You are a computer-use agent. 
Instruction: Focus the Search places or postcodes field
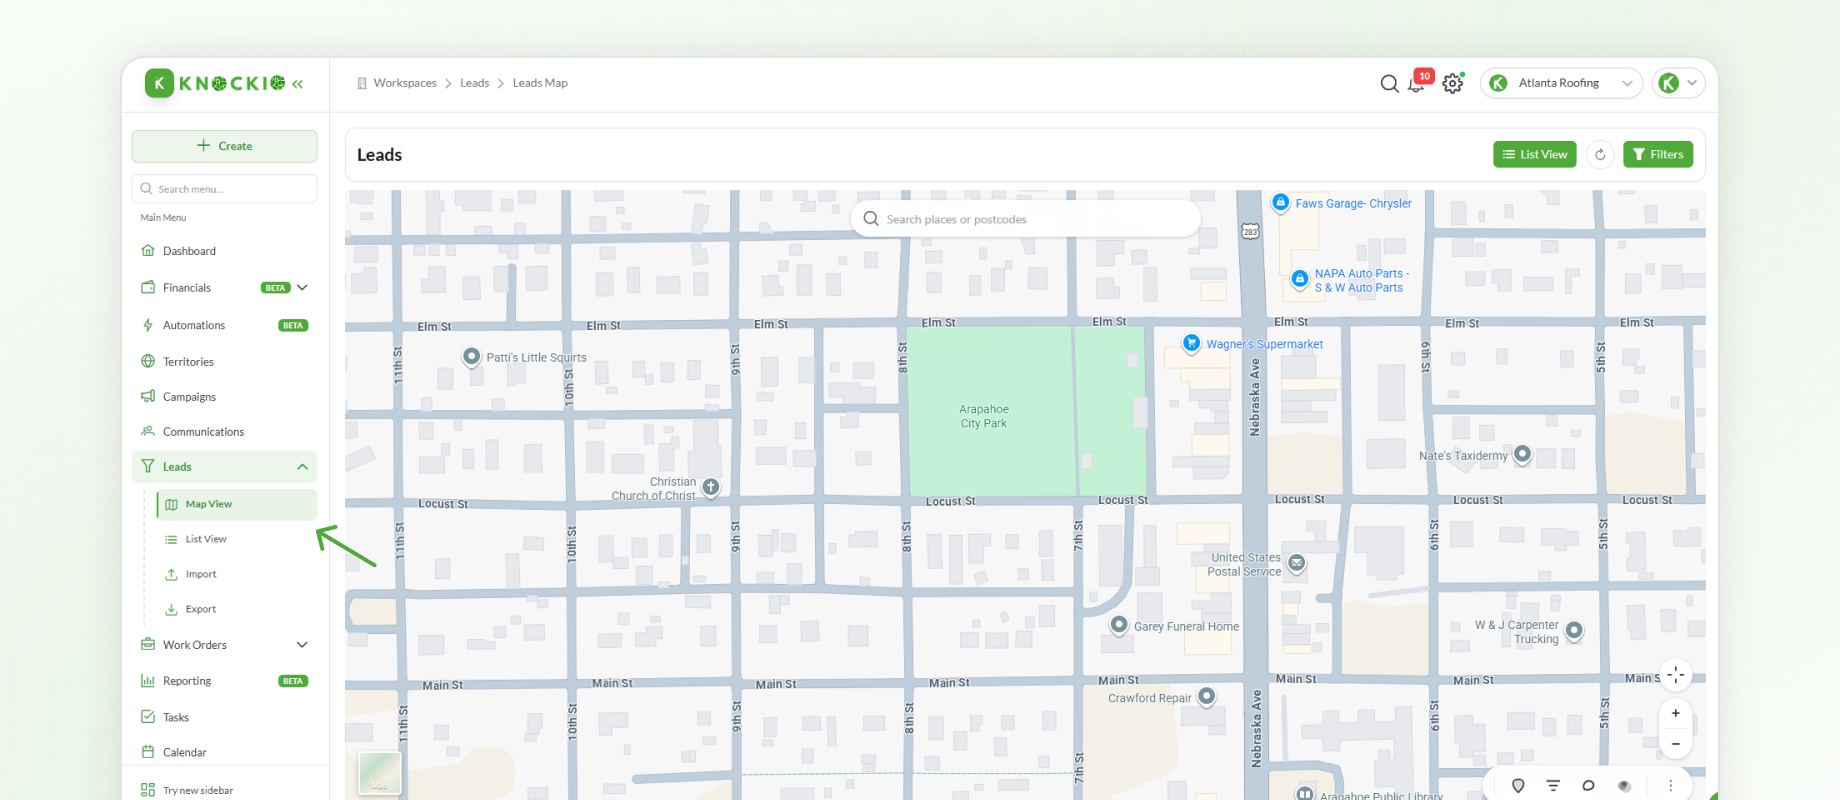[x=1025, y=219]
